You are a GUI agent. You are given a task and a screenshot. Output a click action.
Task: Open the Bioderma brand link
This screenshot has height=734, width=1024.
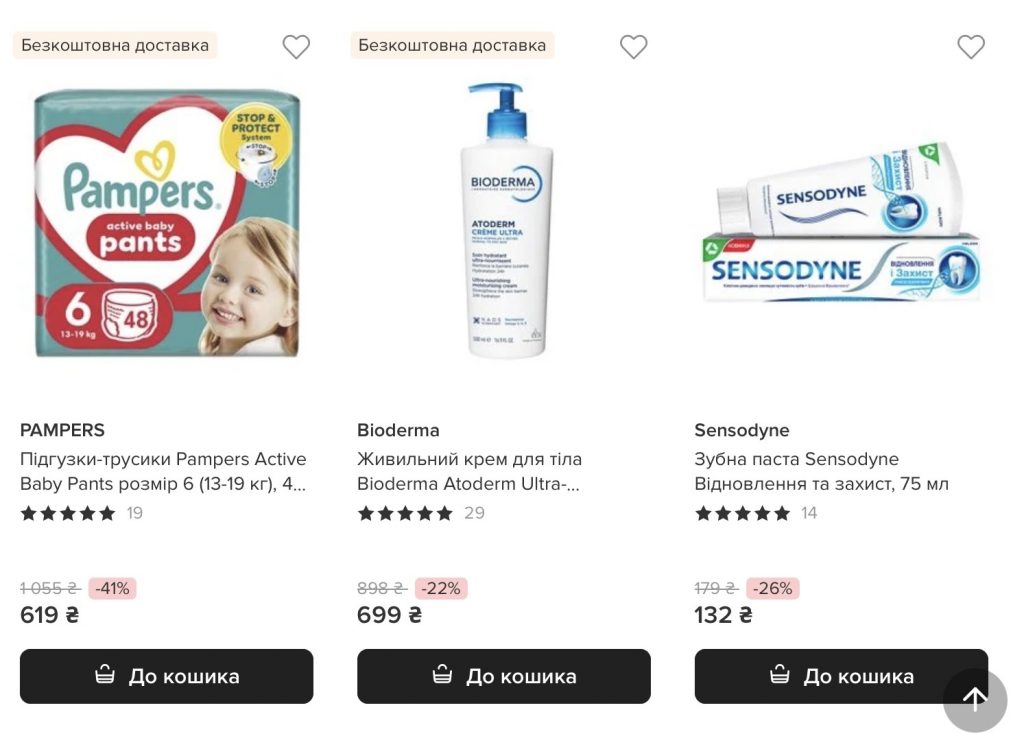pyautogui.click(x=398, y=430)
